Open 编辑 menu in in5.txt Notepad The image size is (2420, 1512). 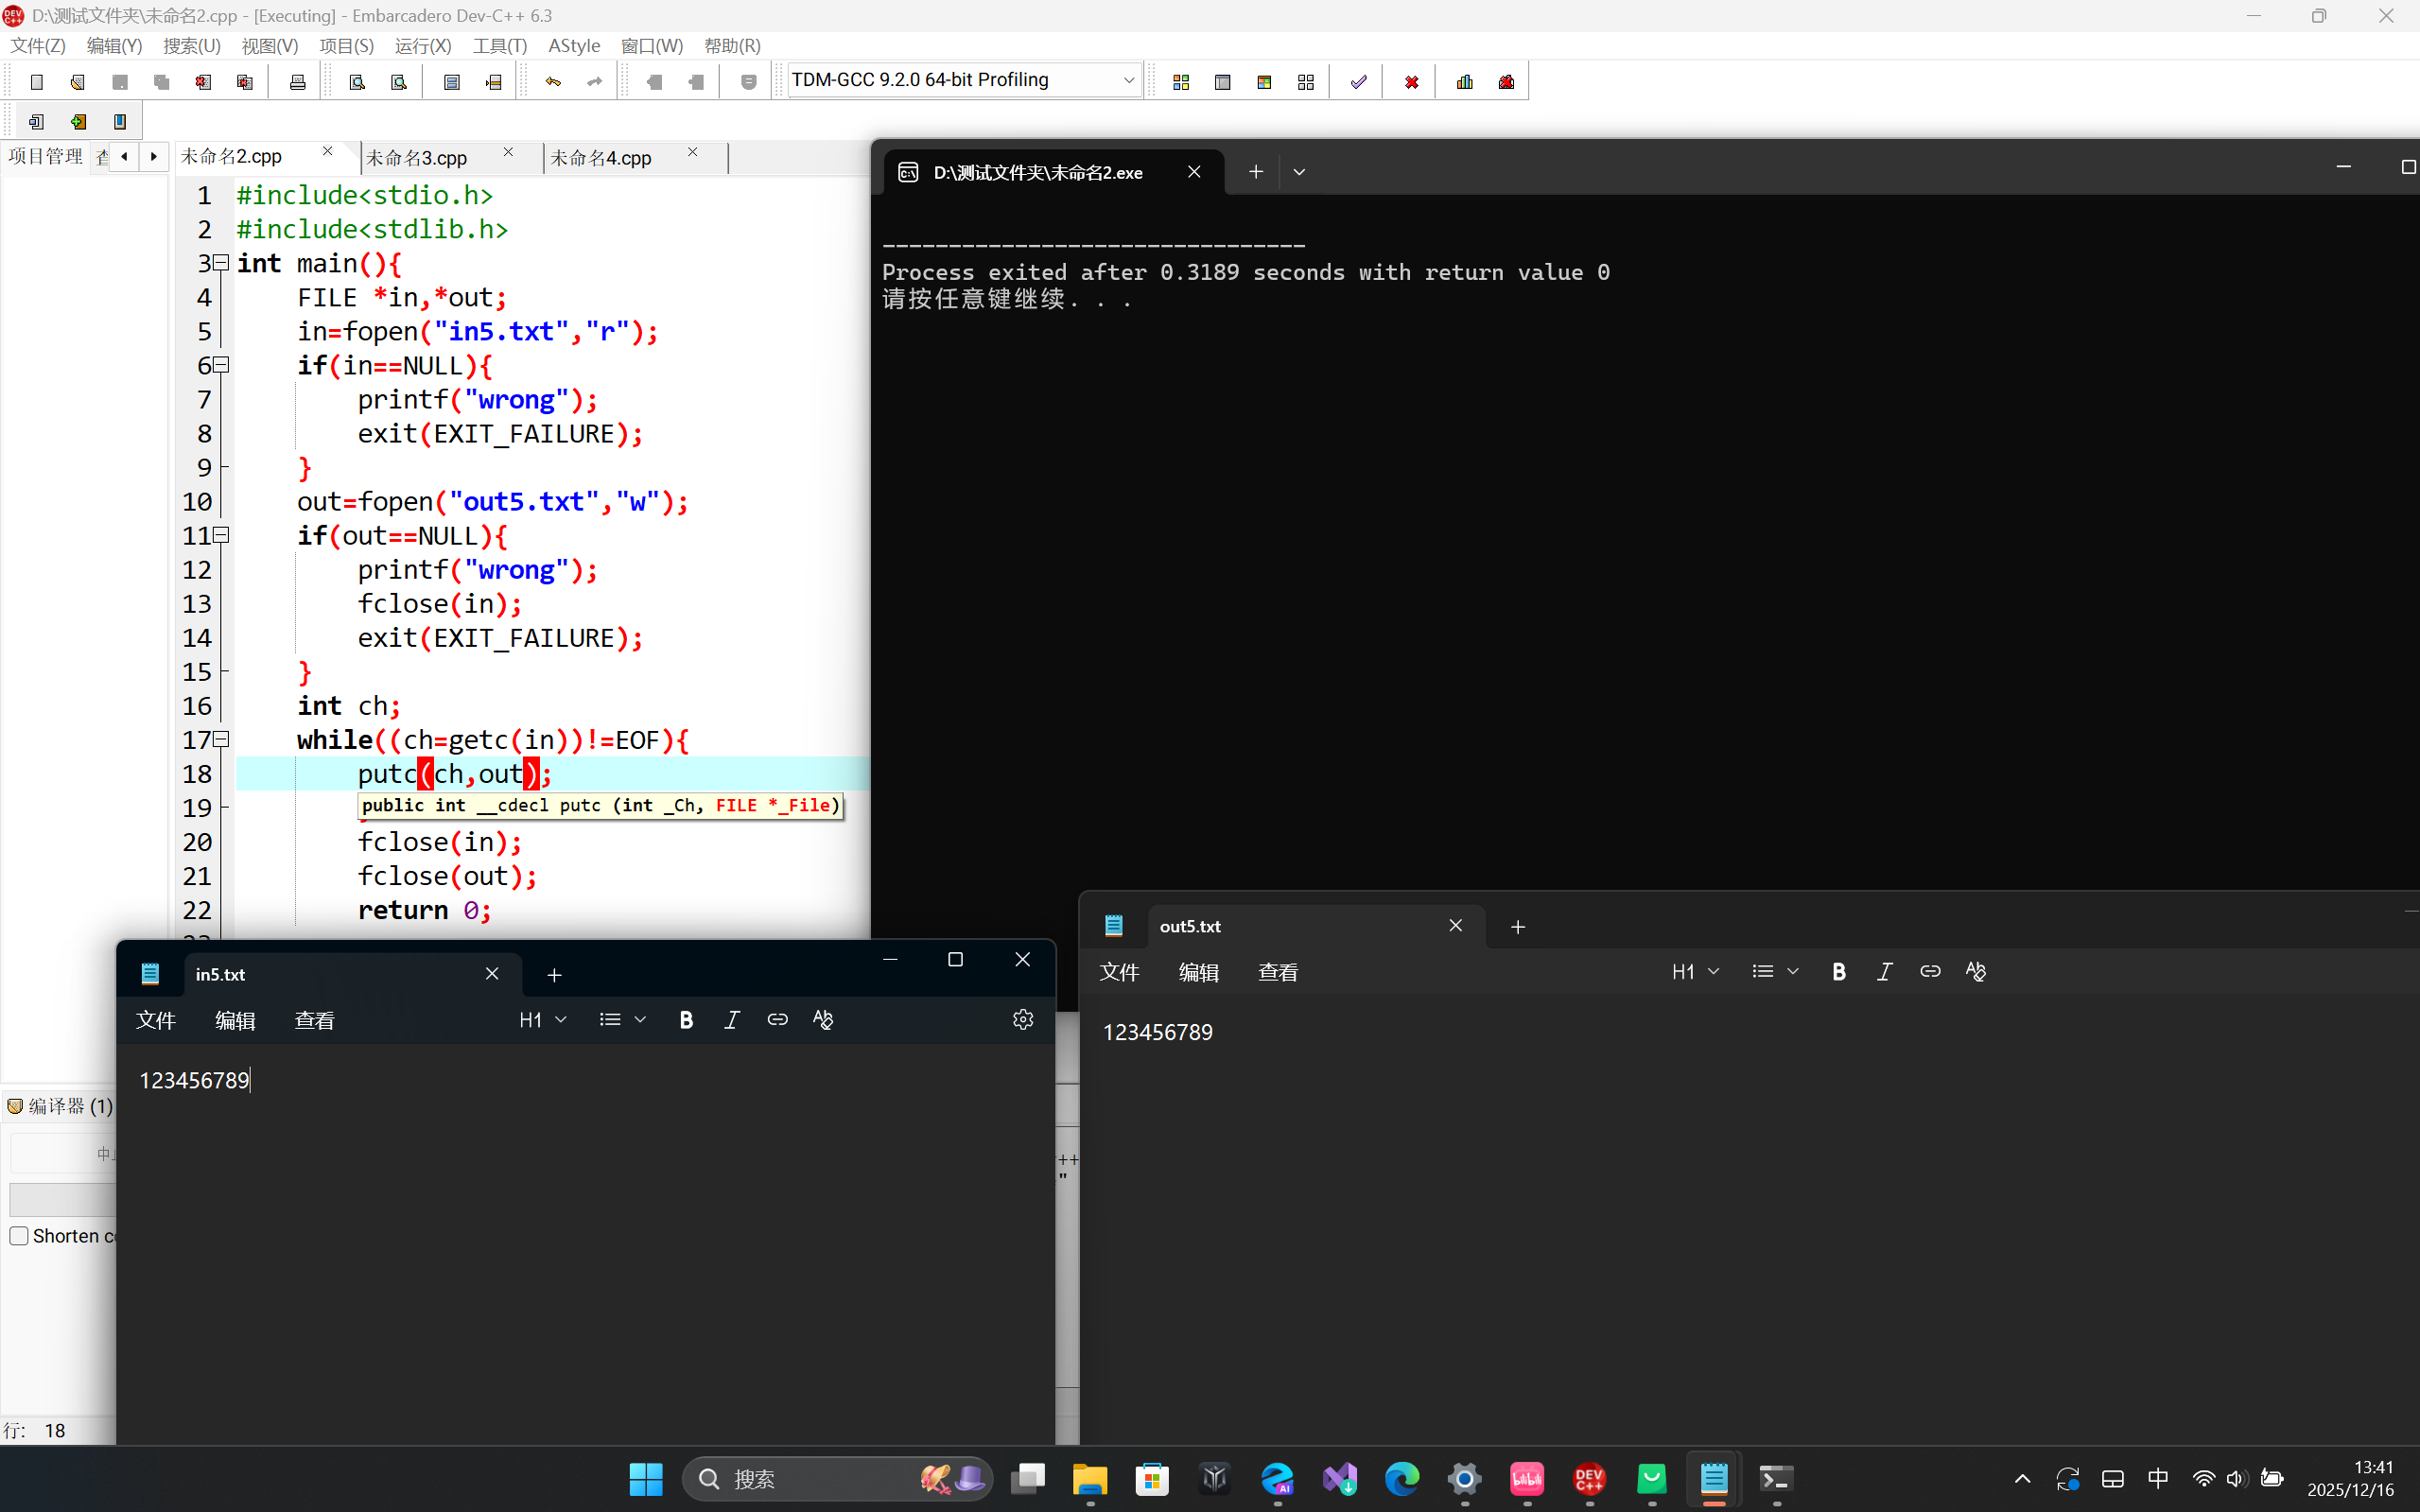tap(235, 1020)
